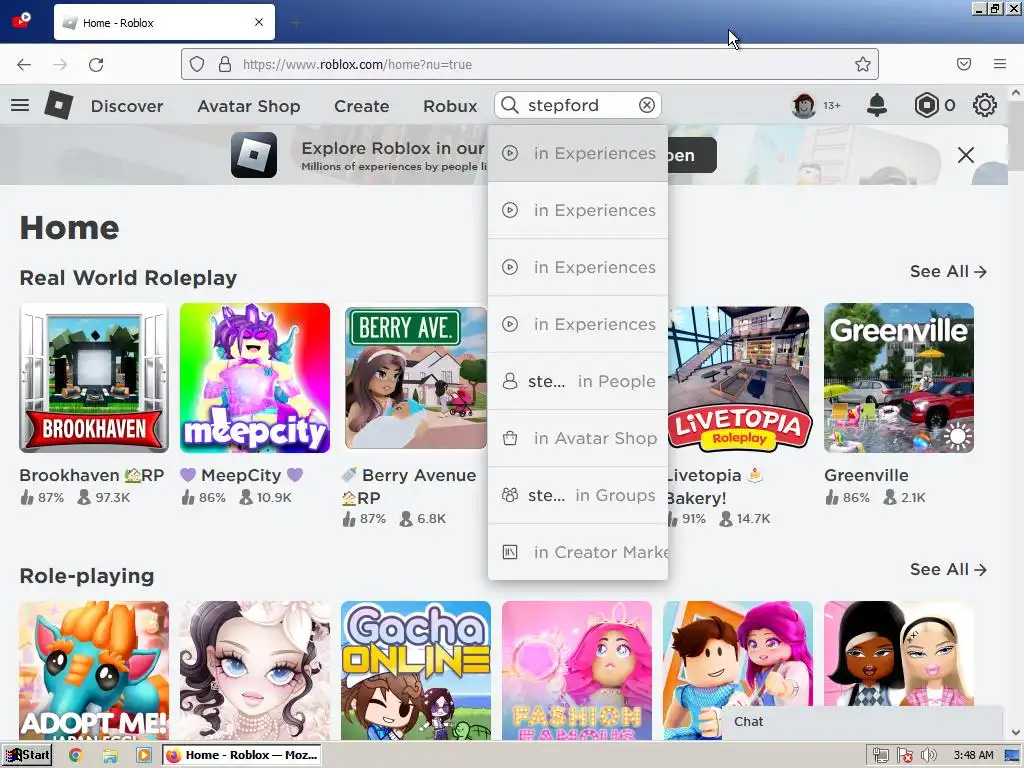The image size is (1024, 768).
Task: Open the Gacha Online thumbnail
Action: (415, 670)
